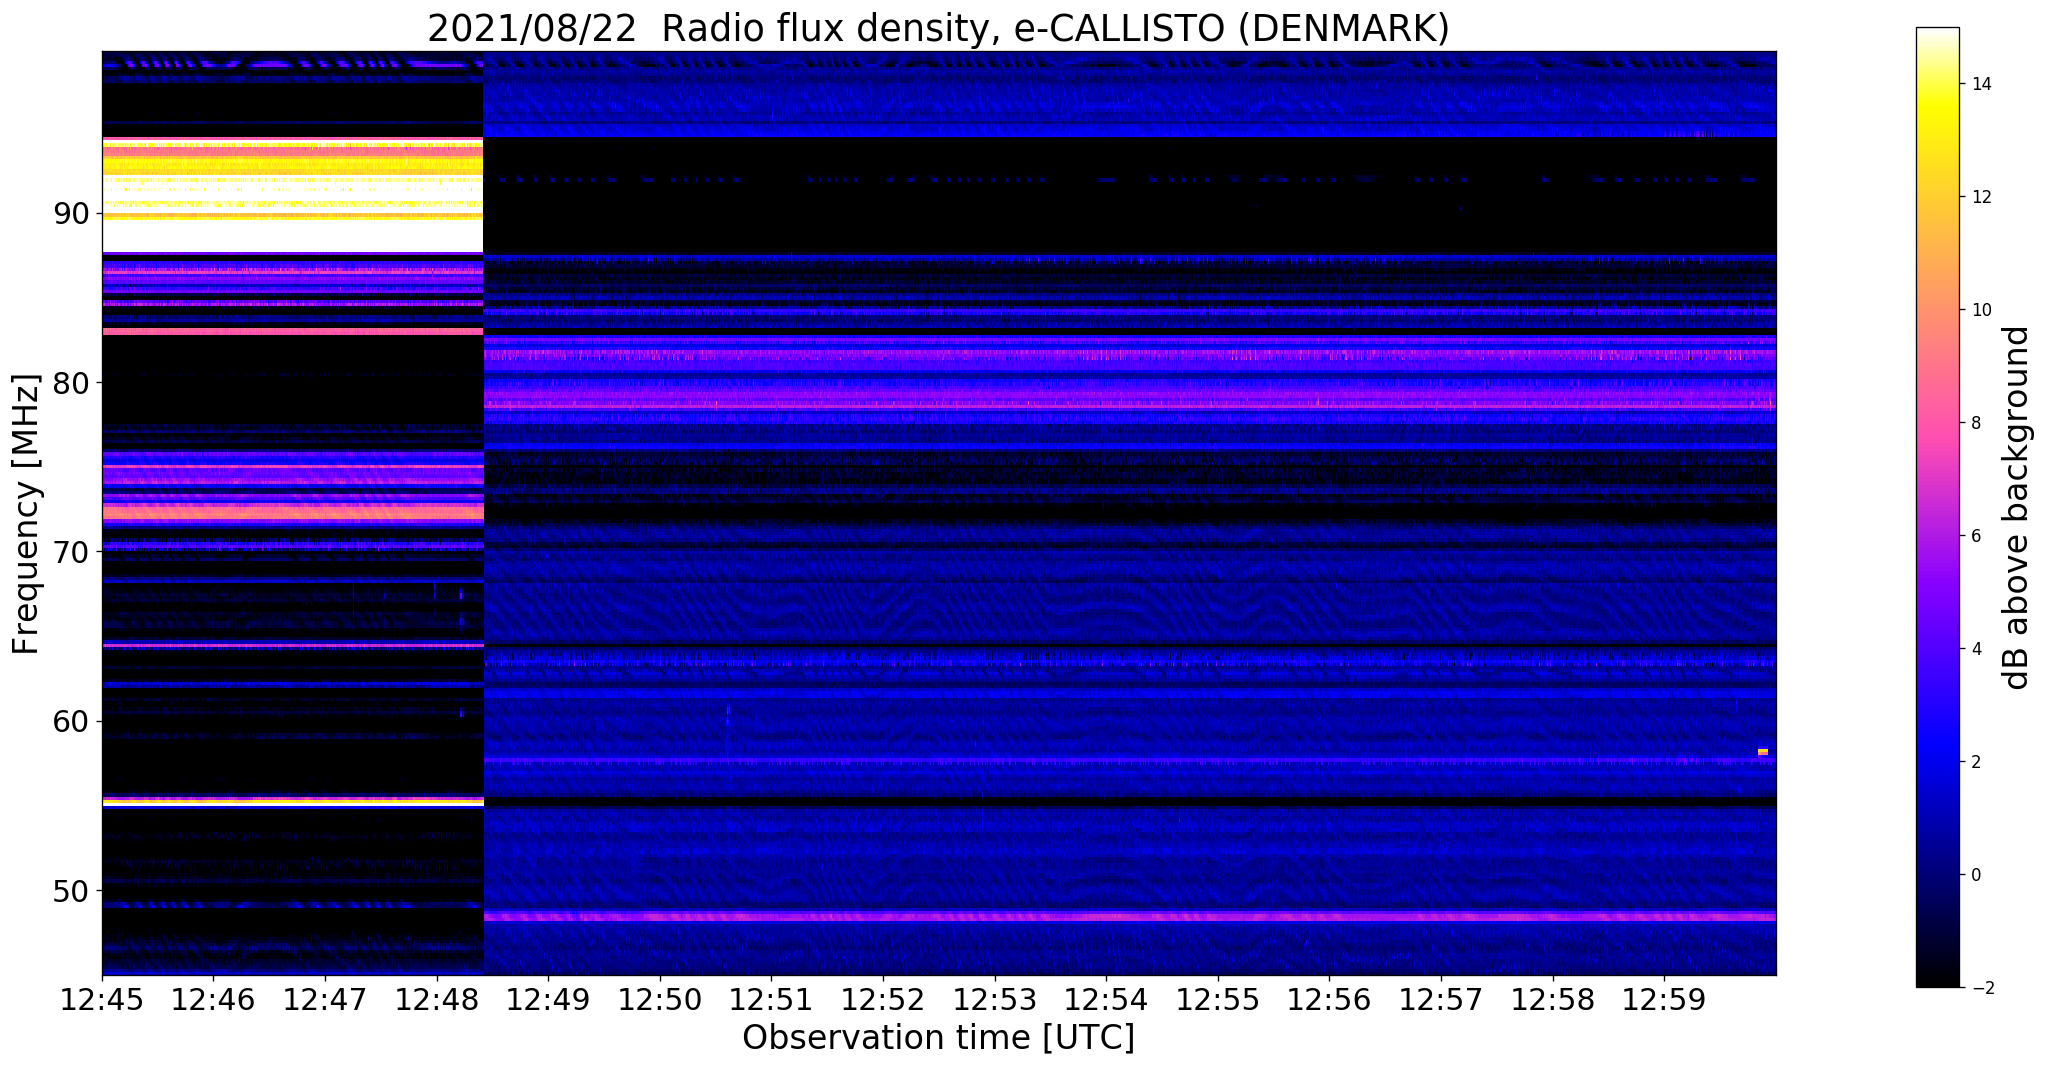Image resolution: width=2047 pixels, height=1067 pixels.
Task: Click the colorbar tick label 0
Action: [x=1975, y=875]
